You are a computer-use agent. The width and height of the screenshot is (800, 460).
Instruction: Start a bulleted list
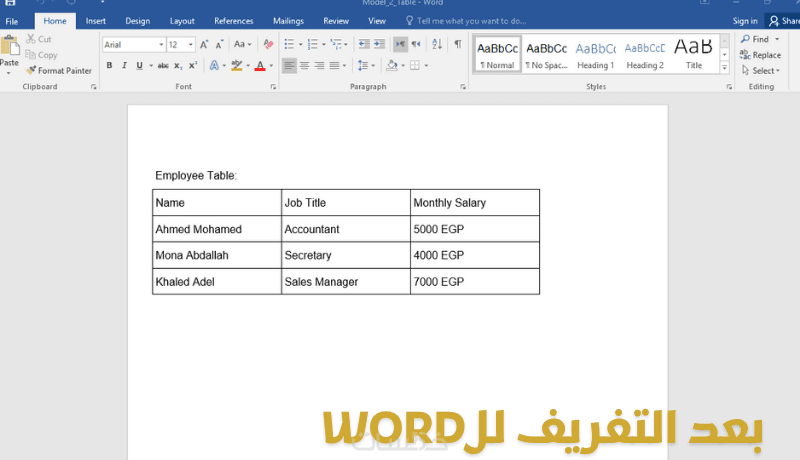point(289,44)
